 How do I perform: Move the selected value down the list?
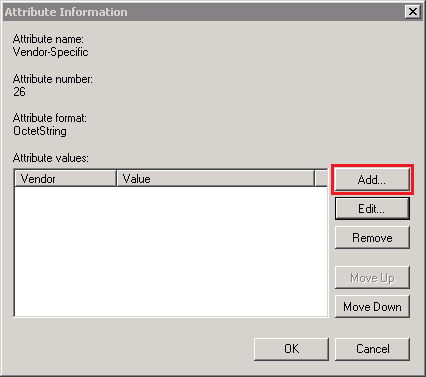click(372, 306)
